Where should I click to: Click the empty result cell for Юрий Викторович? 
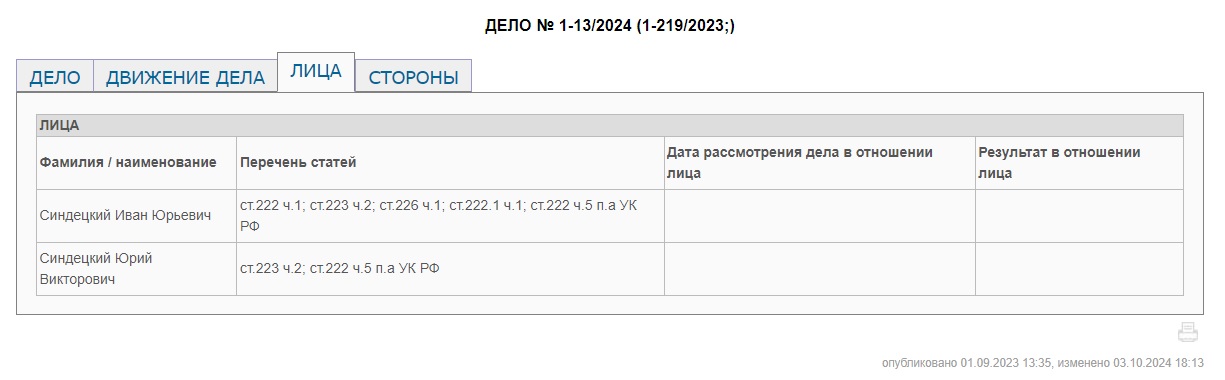point(1079,269)
